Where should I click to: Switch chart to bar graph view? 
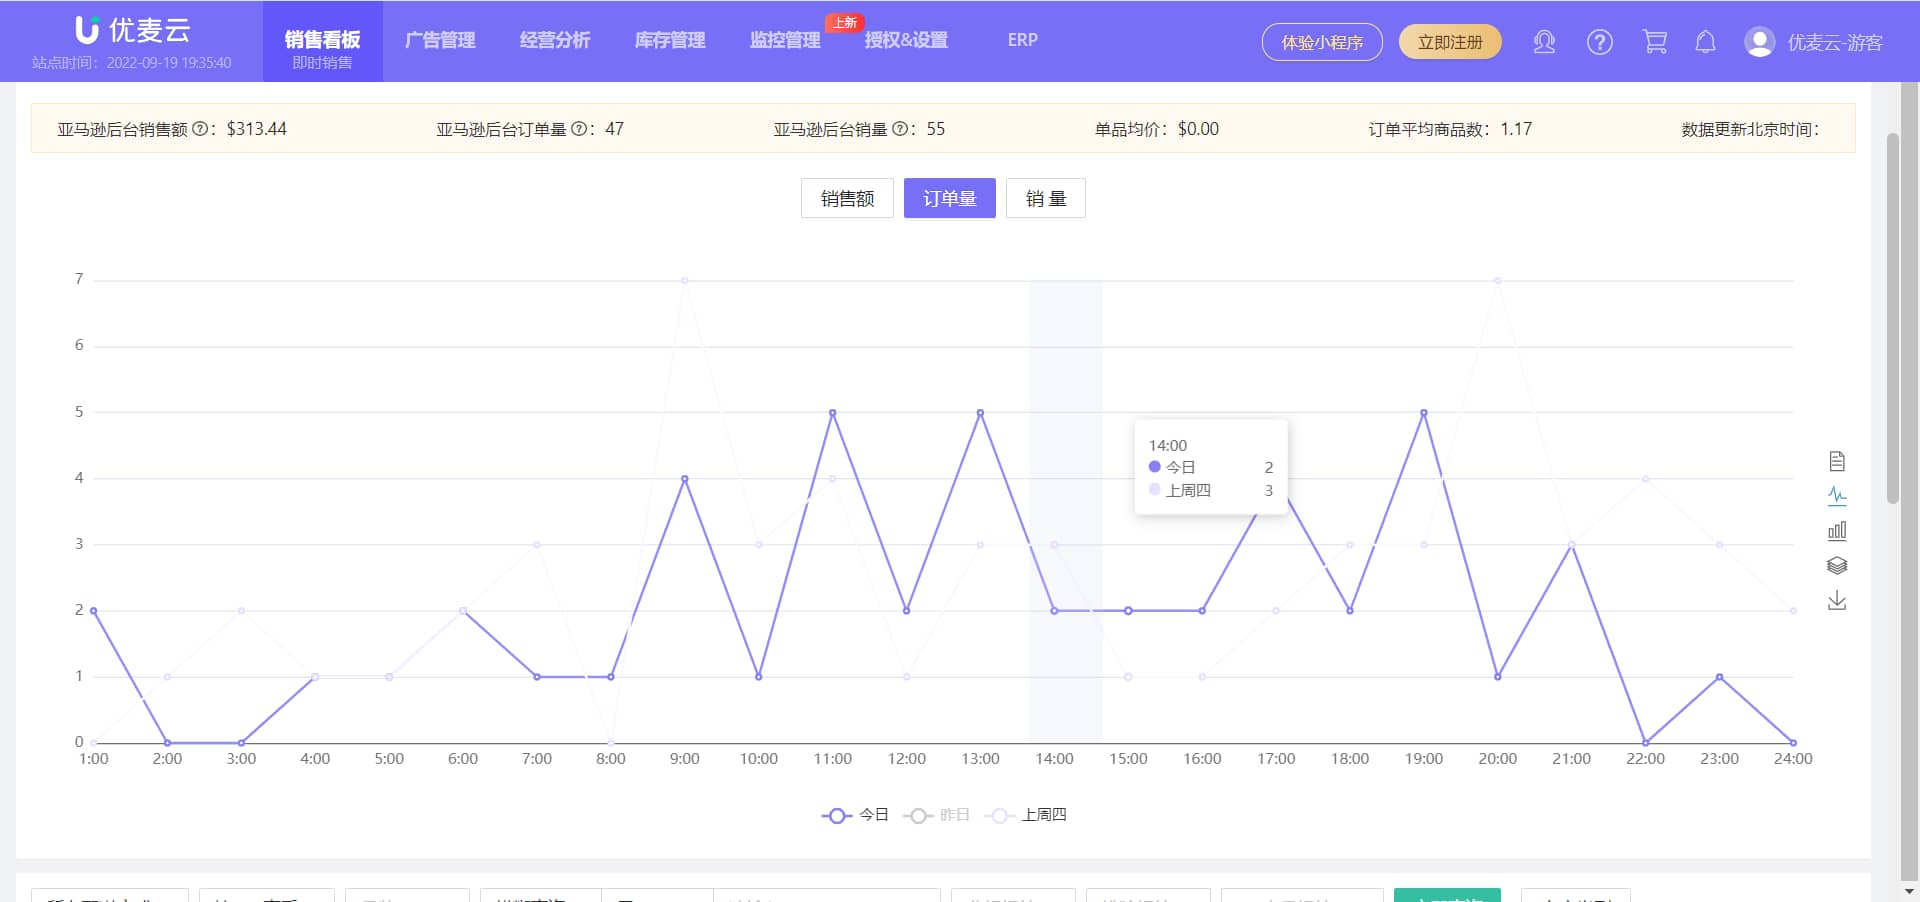pos(1837,530)
